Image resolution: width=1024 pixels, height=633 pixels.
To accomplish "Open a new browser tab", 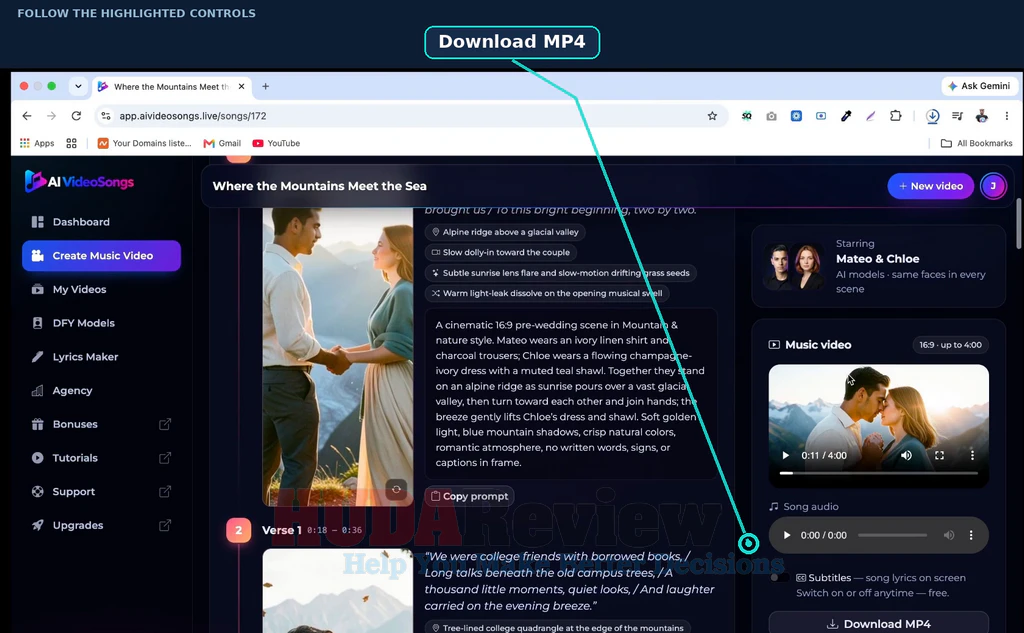I will pyautogui.click(x=265, y=86).
